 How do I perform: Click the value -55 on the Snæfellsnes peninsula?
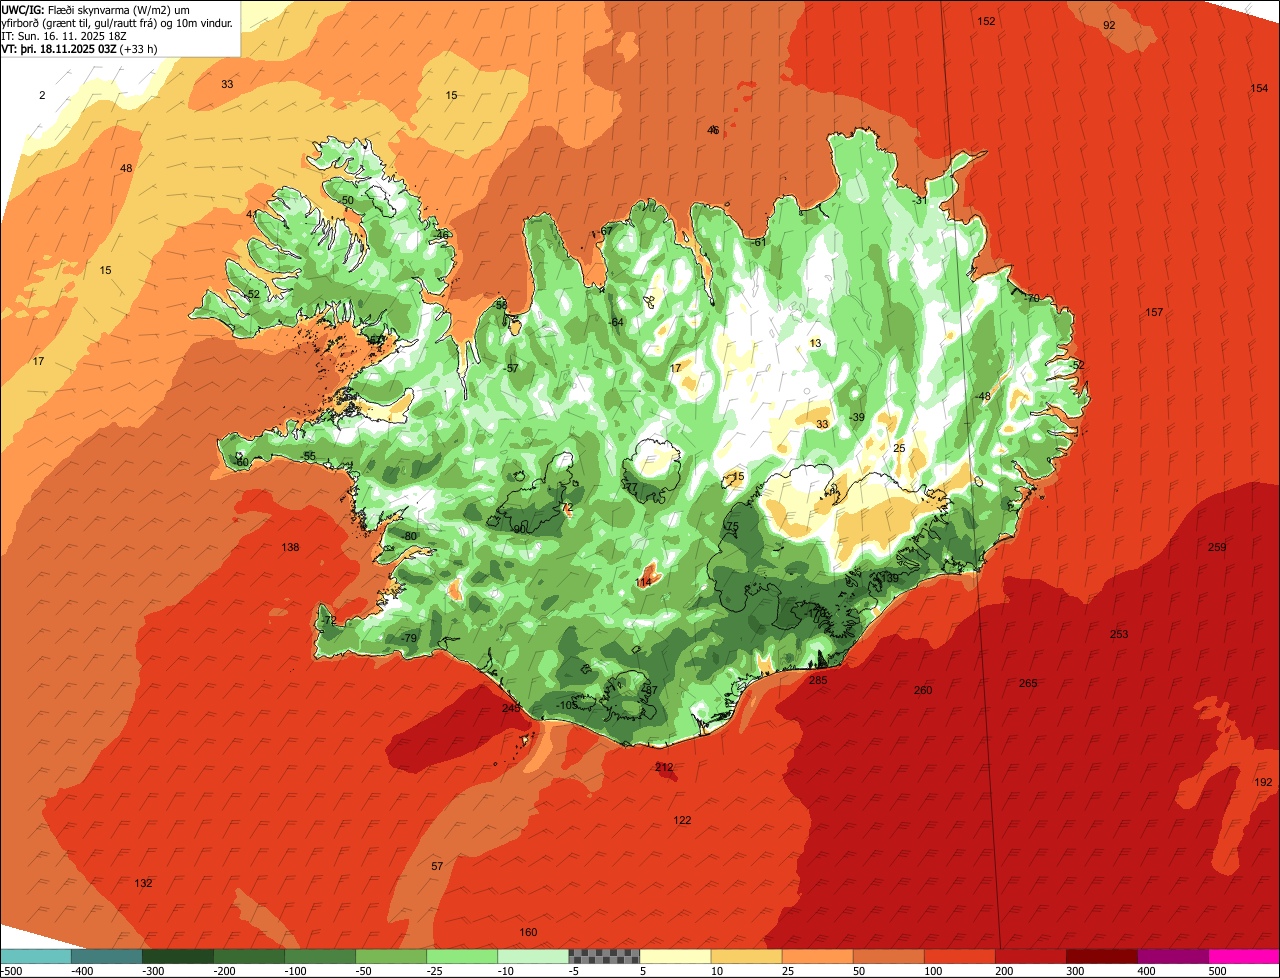coord(308,456)
